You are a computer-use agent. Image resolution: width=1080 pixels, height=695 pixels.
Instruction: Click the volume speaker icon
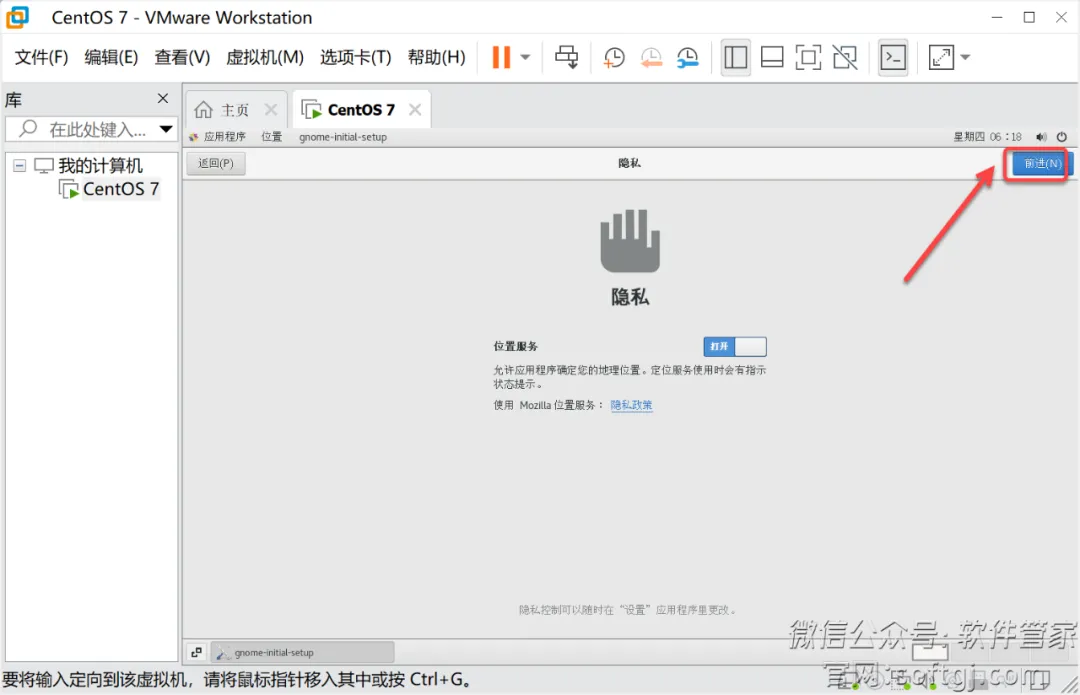click(1041, 136)
